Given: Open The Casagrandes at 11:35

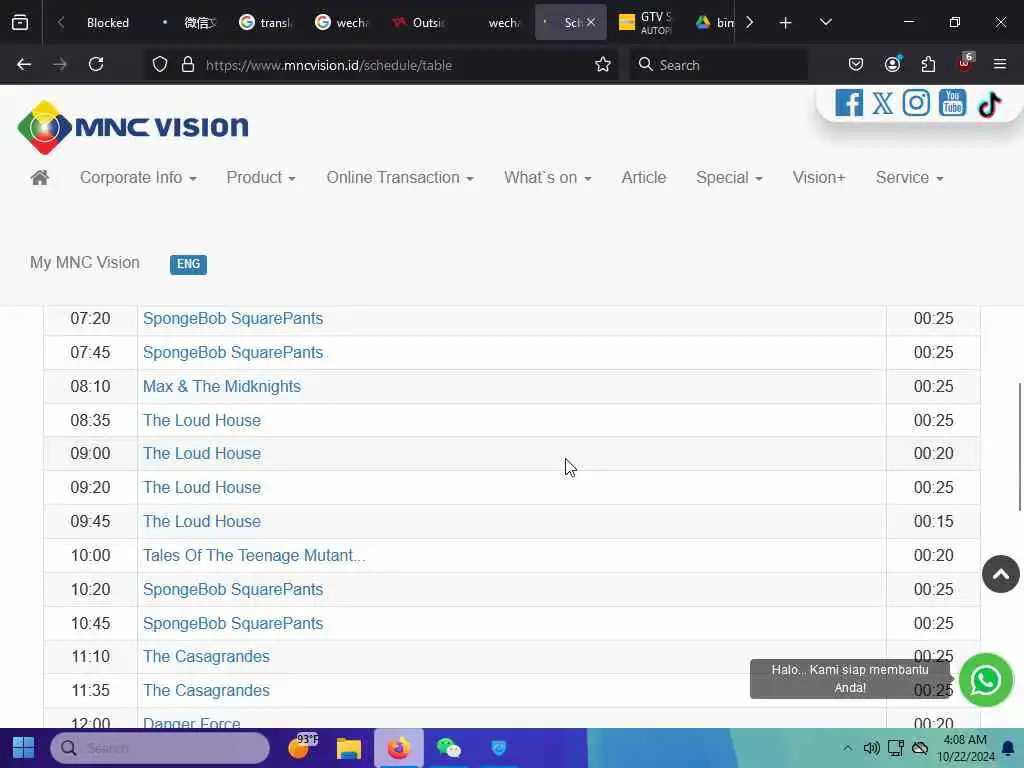Looking at the screenshot, I should click(x=206, y=690).
